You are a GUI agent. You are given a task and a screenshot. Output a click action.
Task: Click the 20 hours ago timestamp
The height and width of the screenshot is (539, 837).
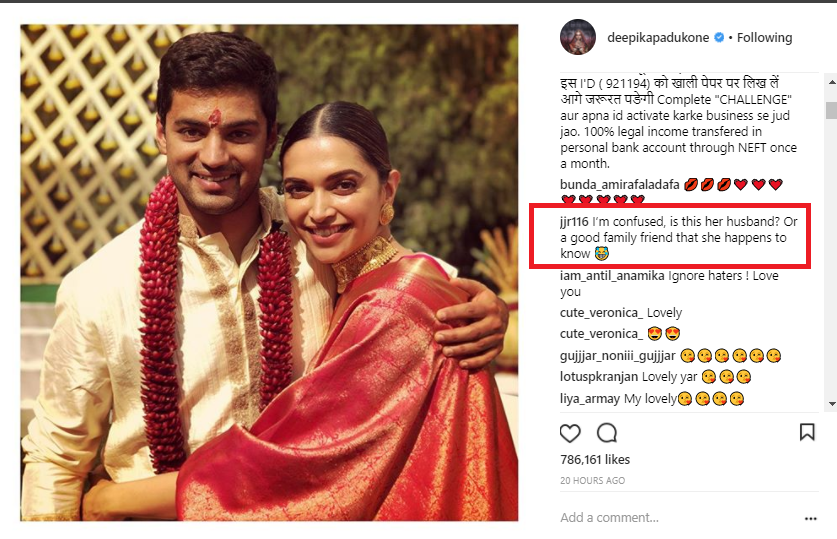(593, 481)
